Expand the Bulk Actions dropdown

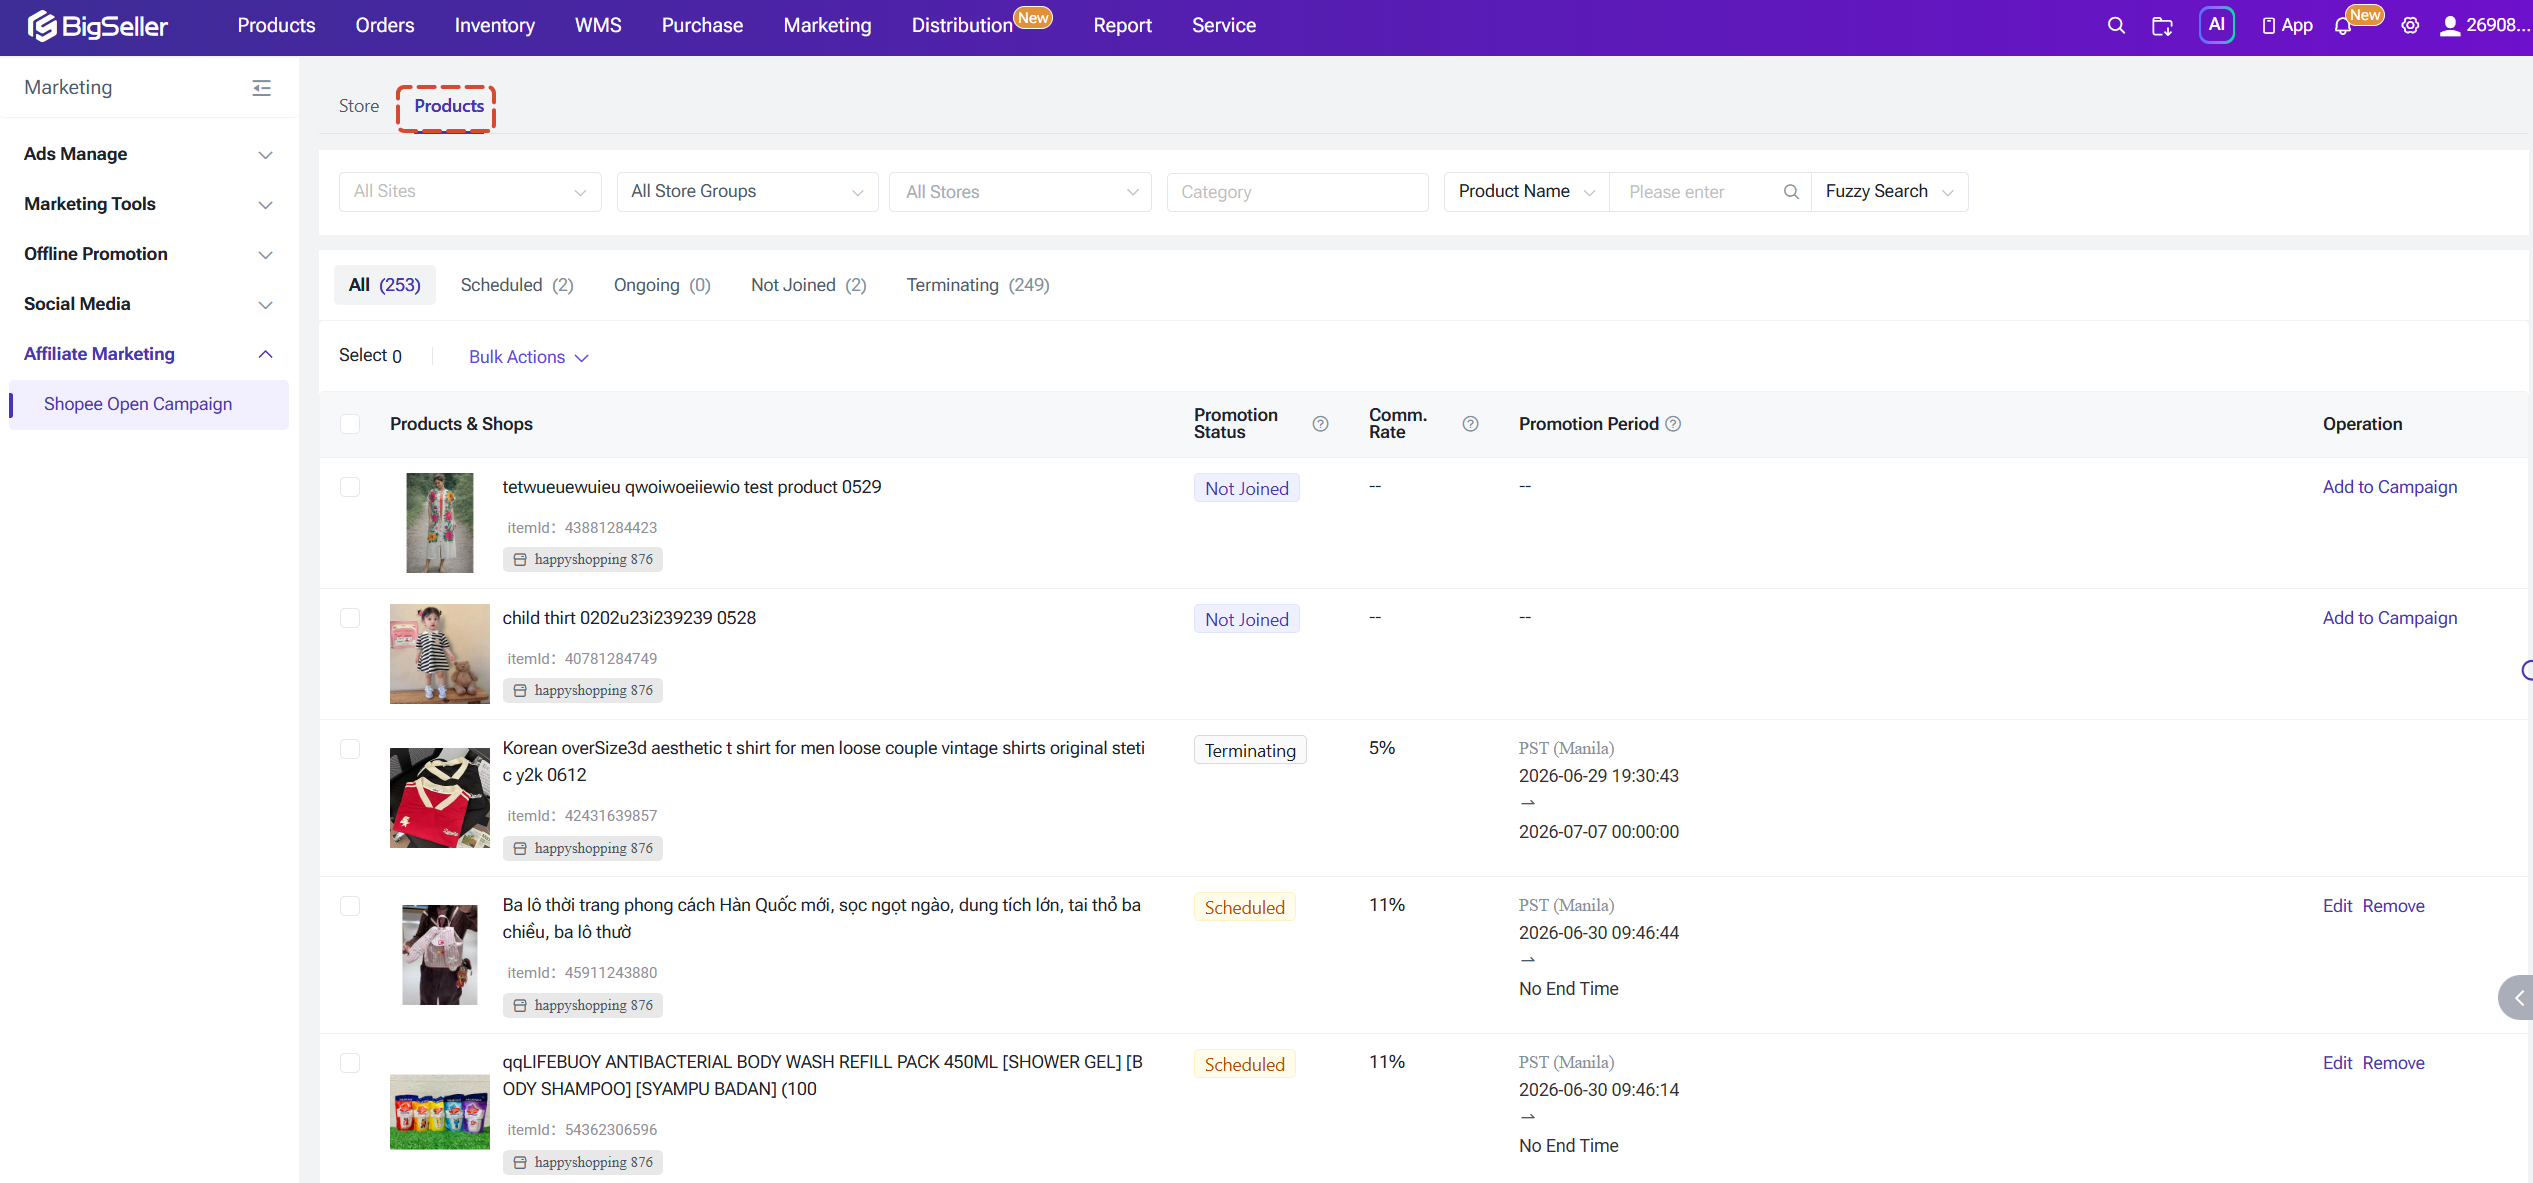(528, 357)
